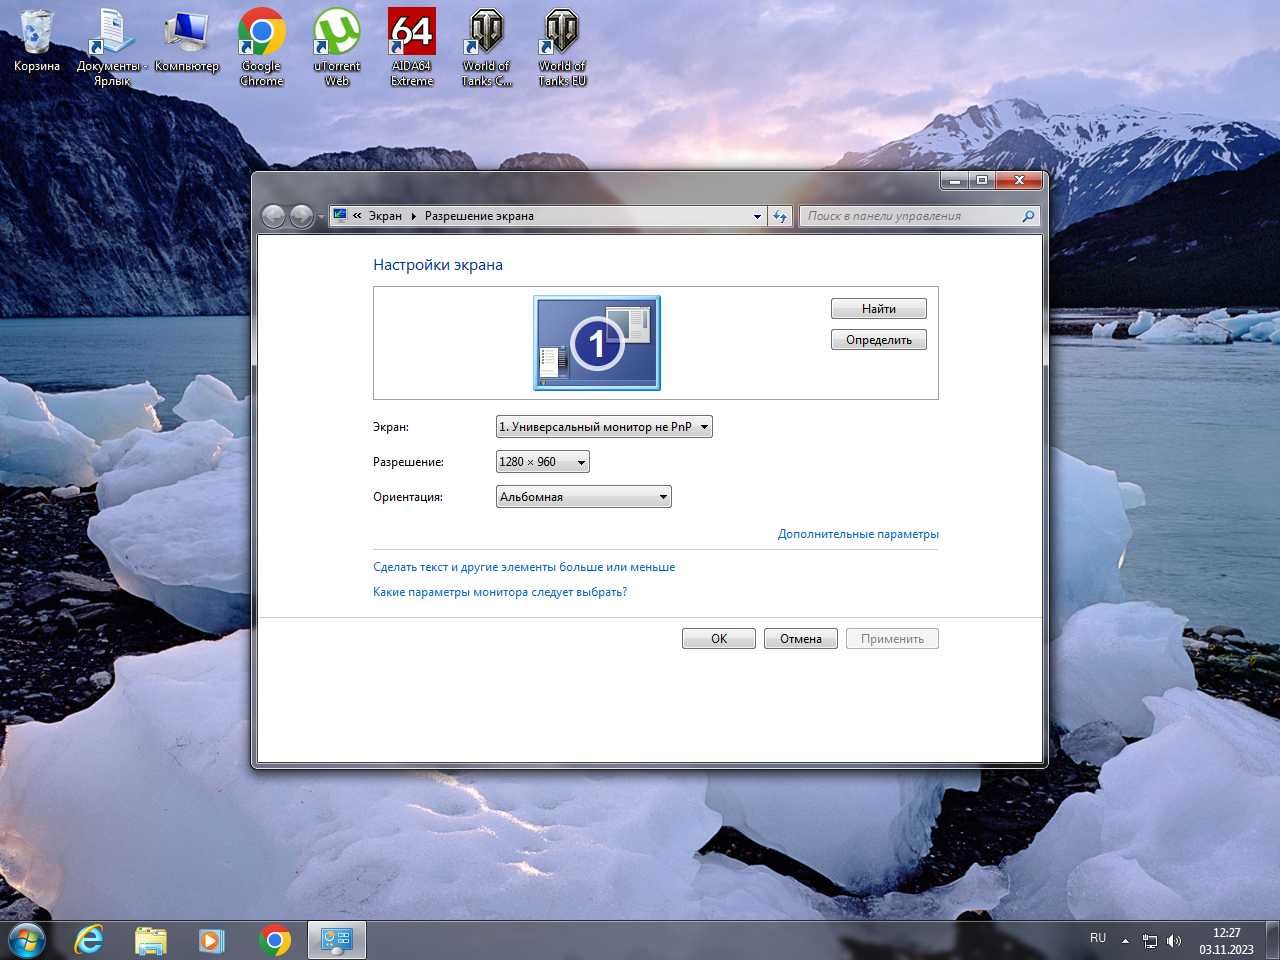1280x960 pixels.
Task: Click the forward navigation arrow
Action: pyautogui.click(x=301, y=216)
